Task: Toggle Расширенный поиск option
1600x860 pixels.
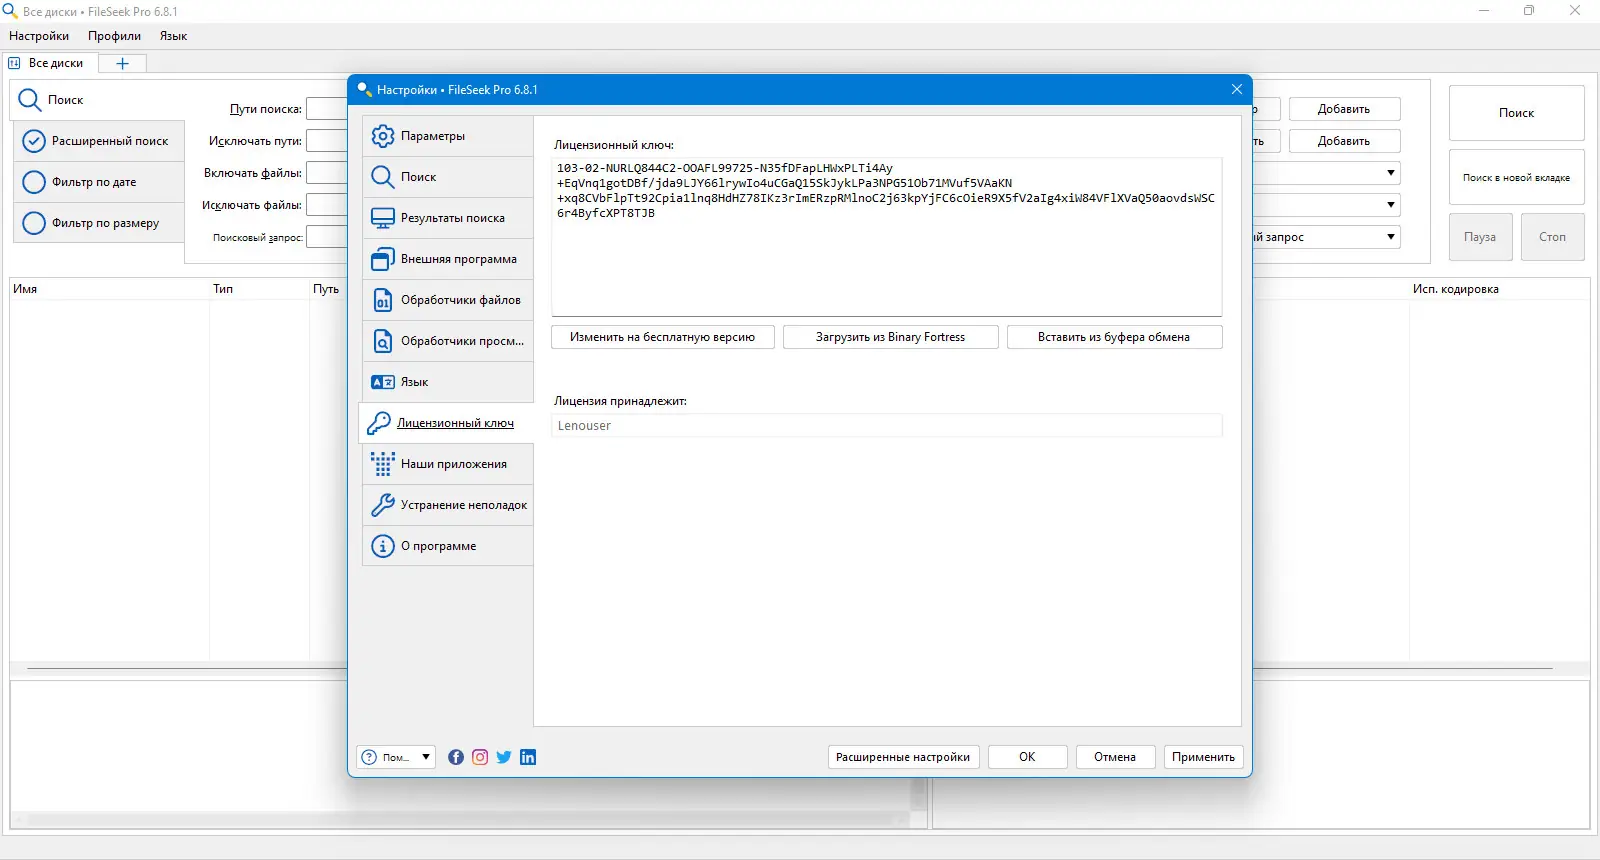Action: pyautogui.click(x=99, y=141)
